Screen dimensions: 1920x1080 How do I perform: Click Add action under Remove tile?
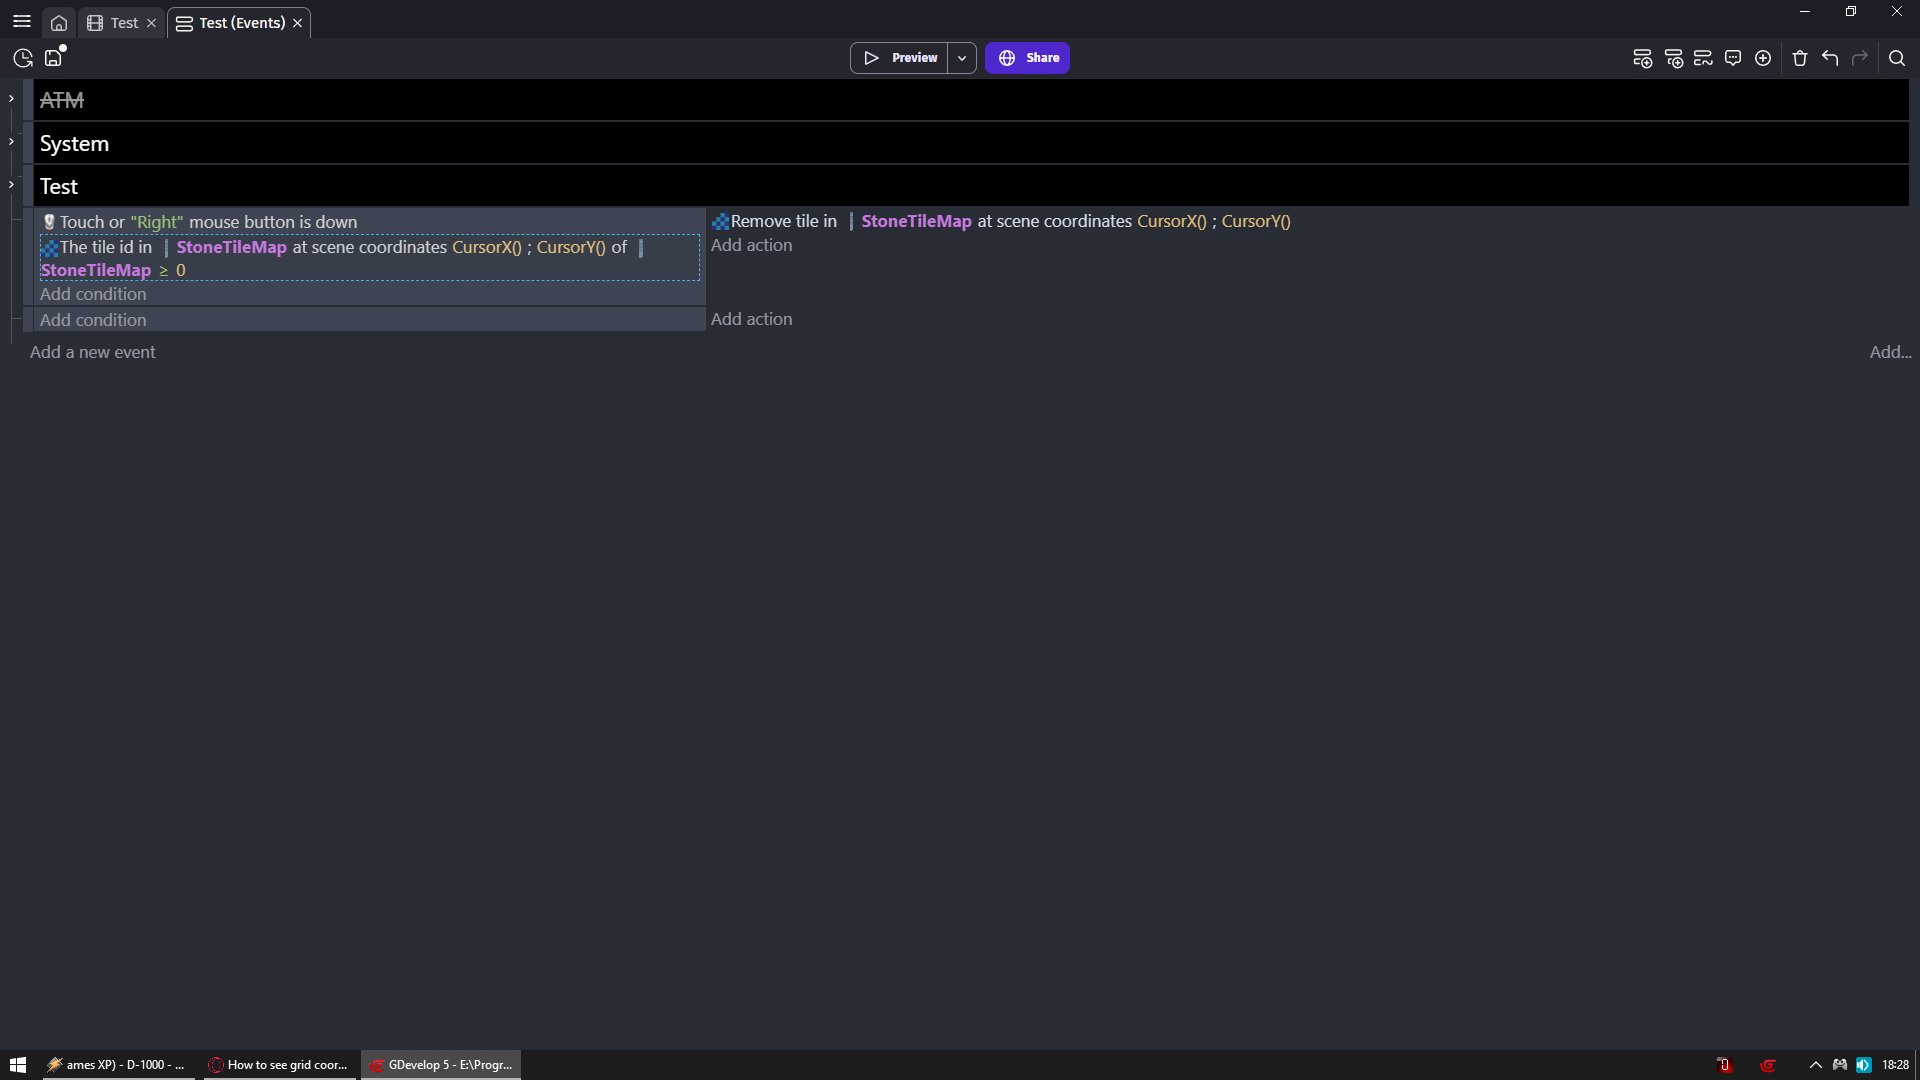point(751,245)
